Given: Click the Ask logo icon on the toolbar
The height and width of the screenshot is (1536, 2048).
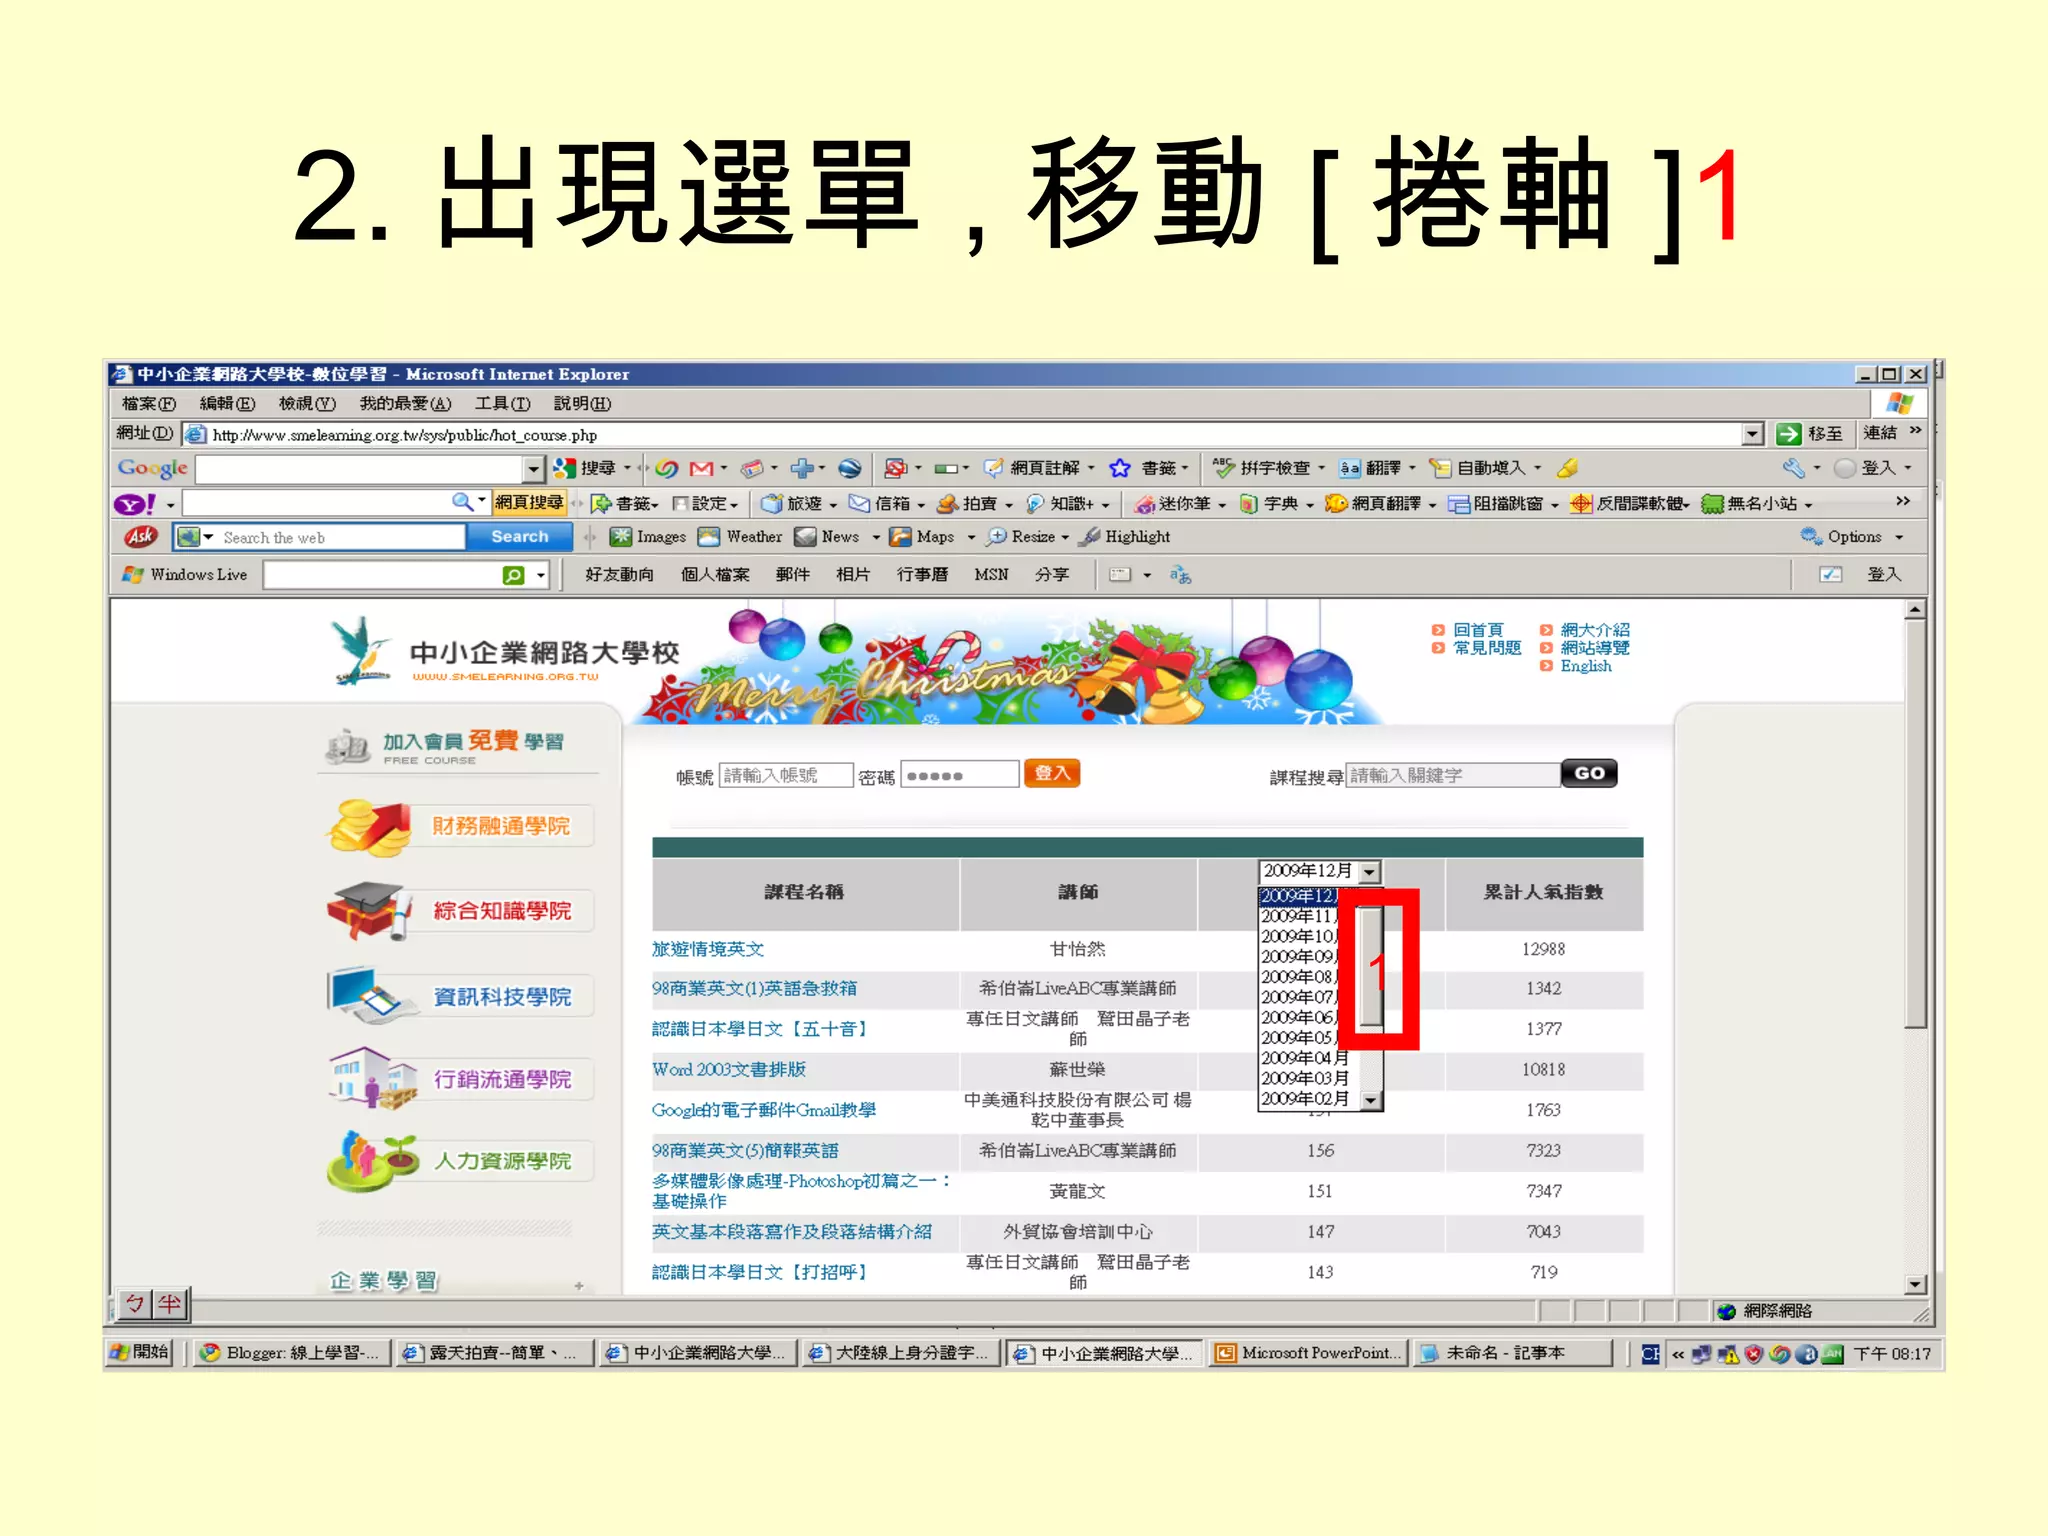Looking at the screenshot, I should (x=141, y=537).
